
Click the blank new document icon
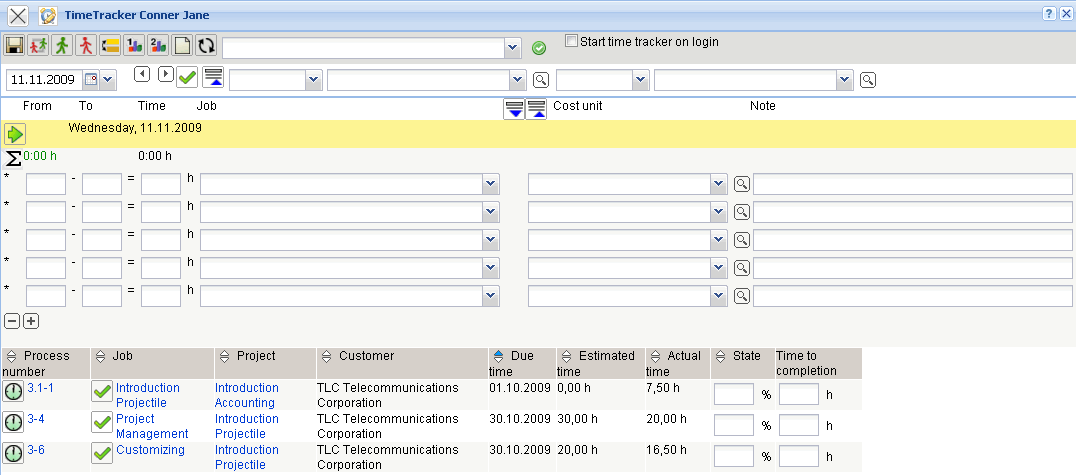(182, 46)
